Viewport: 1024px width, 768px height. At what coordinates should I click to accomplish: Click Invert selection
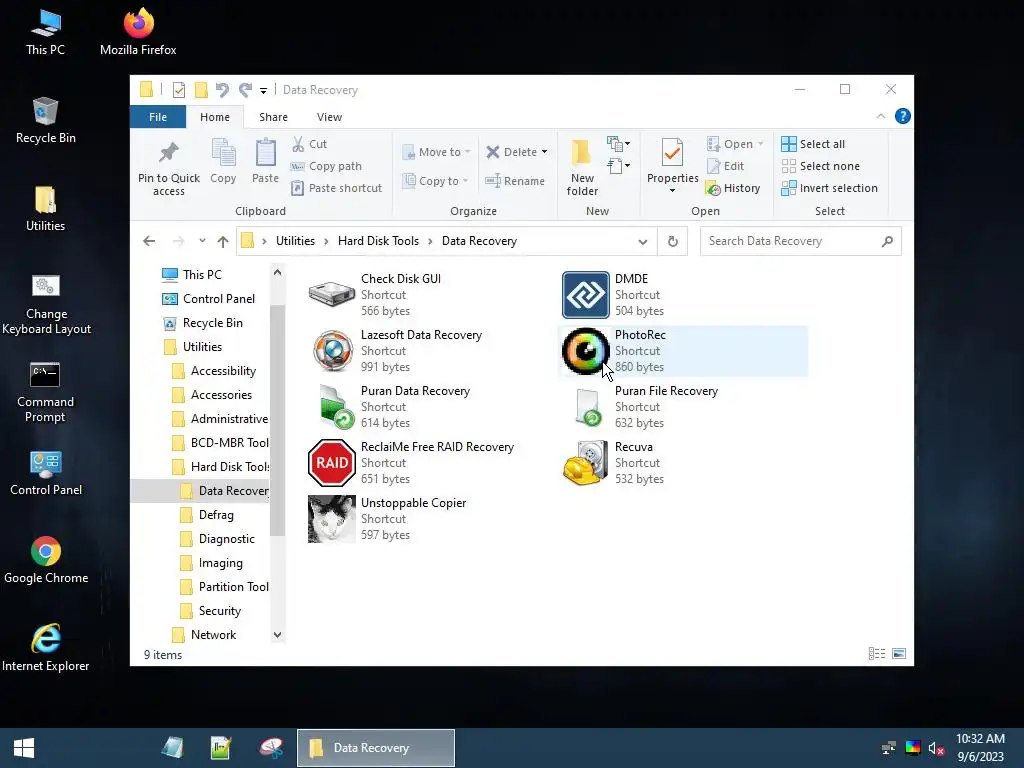pyautogui.click(x=829, y=188)
